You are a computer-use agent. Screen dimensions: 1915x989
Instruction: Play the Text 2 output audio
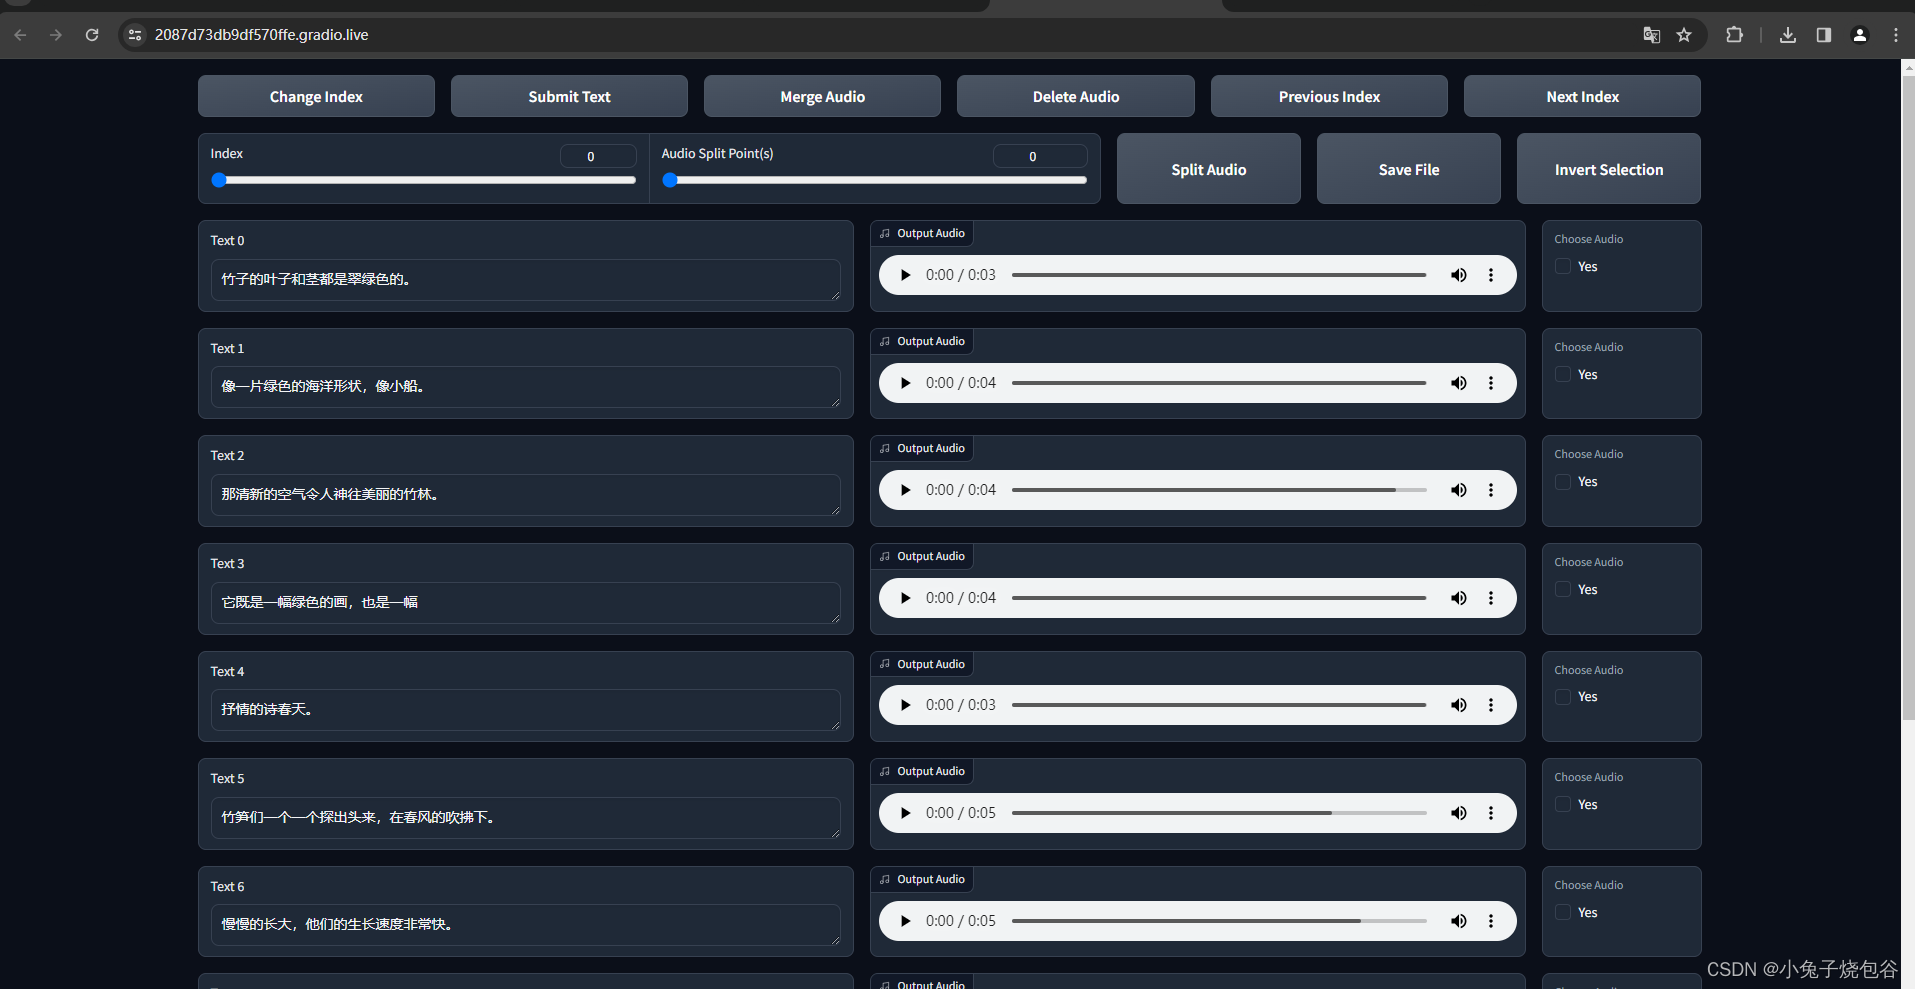(x=905, y=490)
